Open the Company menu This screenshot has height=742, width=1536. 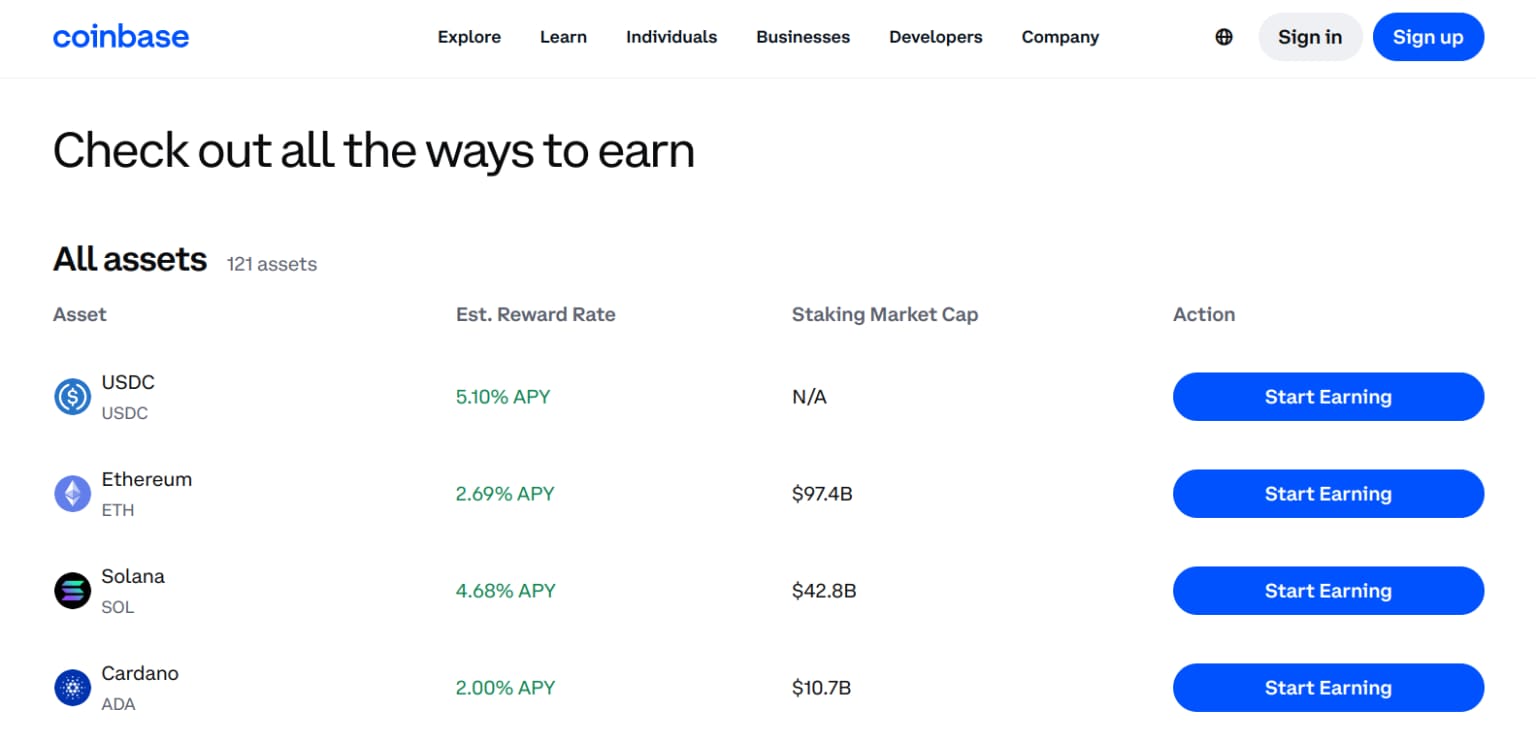click(x=1060, y=37)
